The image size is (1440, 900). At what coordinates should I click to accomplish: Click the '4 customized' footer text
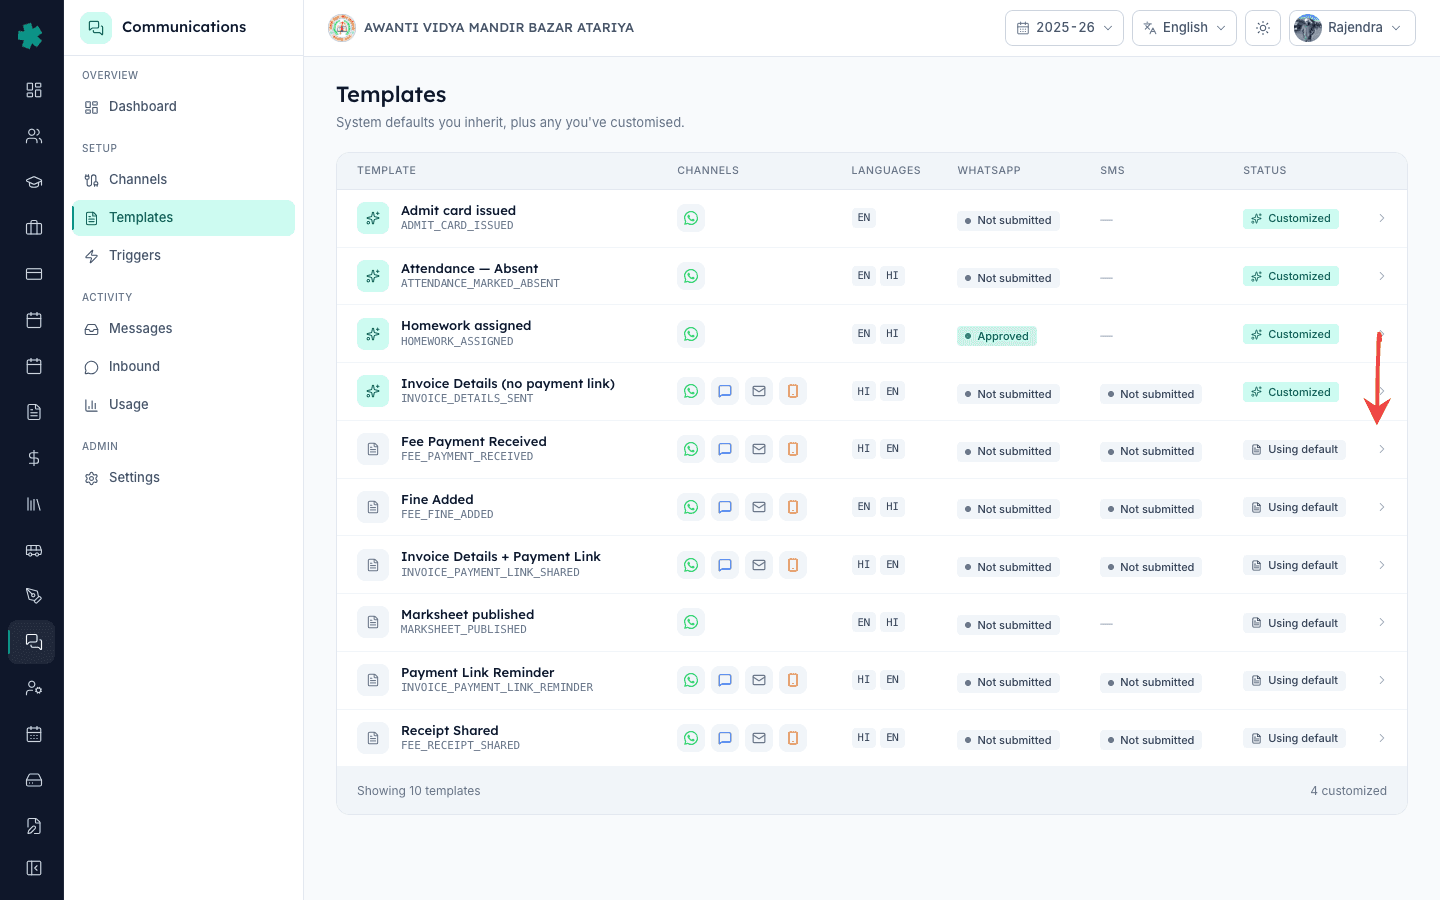[1349, 791]
